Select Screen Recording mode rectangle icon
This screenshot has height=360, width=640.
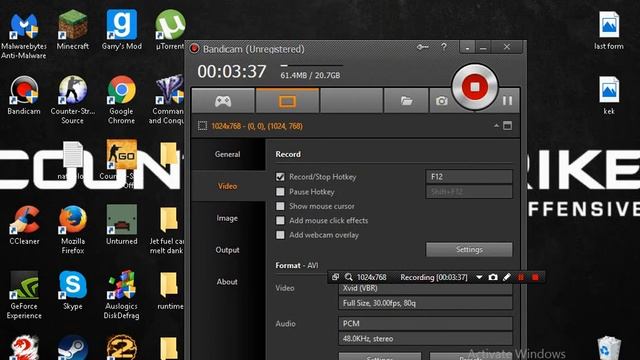click(287, 100)
